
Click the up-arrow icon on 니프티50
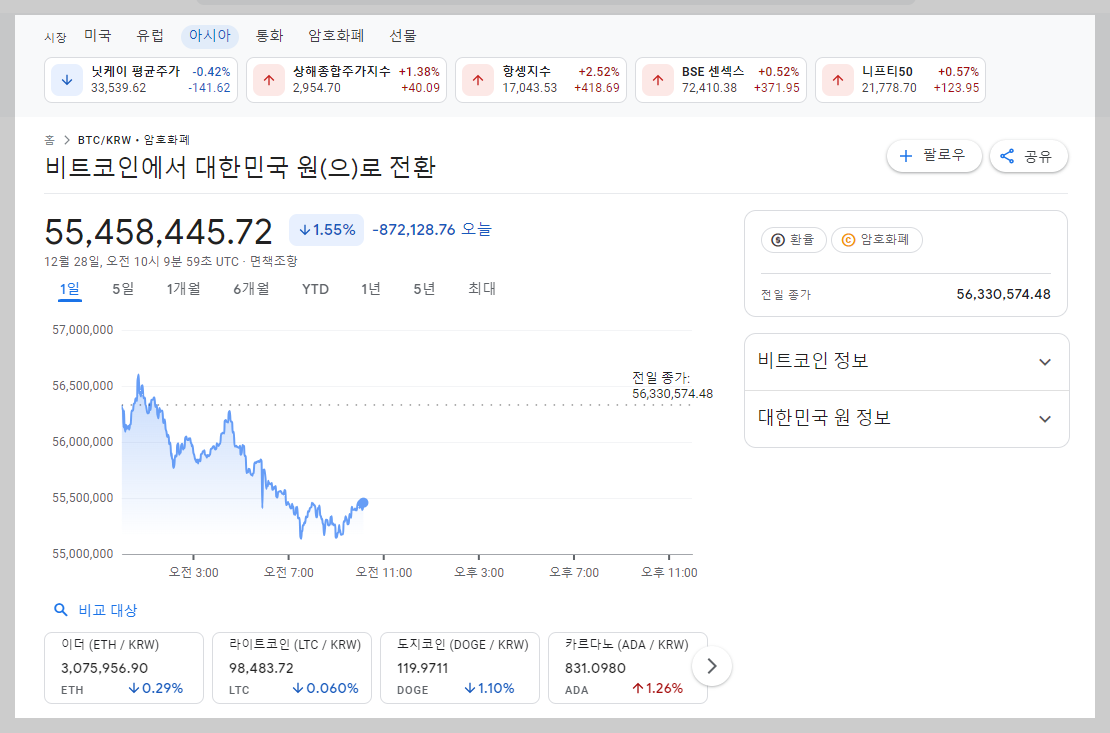tap(836, 79)
